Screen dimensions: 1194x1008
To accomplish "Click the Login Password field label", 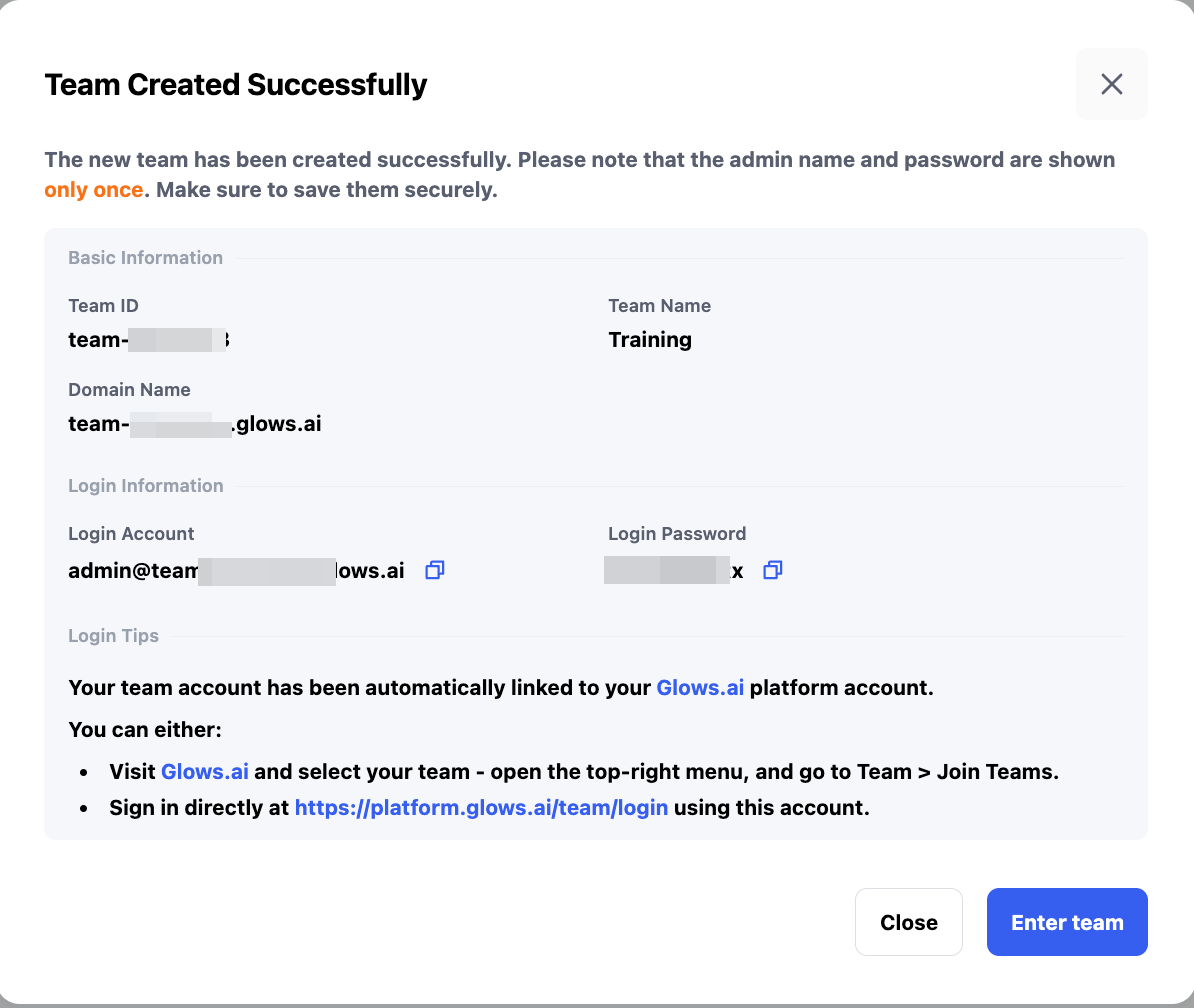I will coord(677,534).
